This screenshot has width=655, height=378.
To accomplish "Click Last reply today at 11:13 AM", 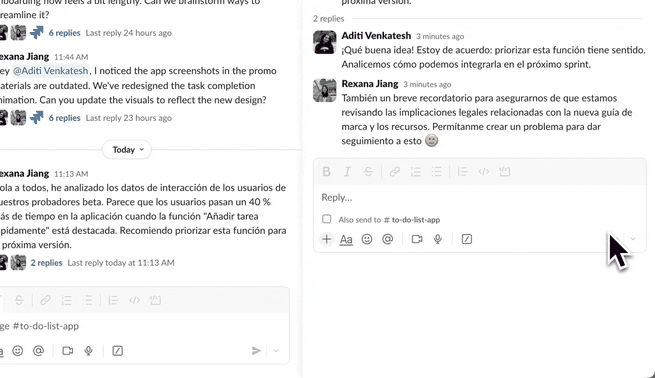I will [121, 263].
